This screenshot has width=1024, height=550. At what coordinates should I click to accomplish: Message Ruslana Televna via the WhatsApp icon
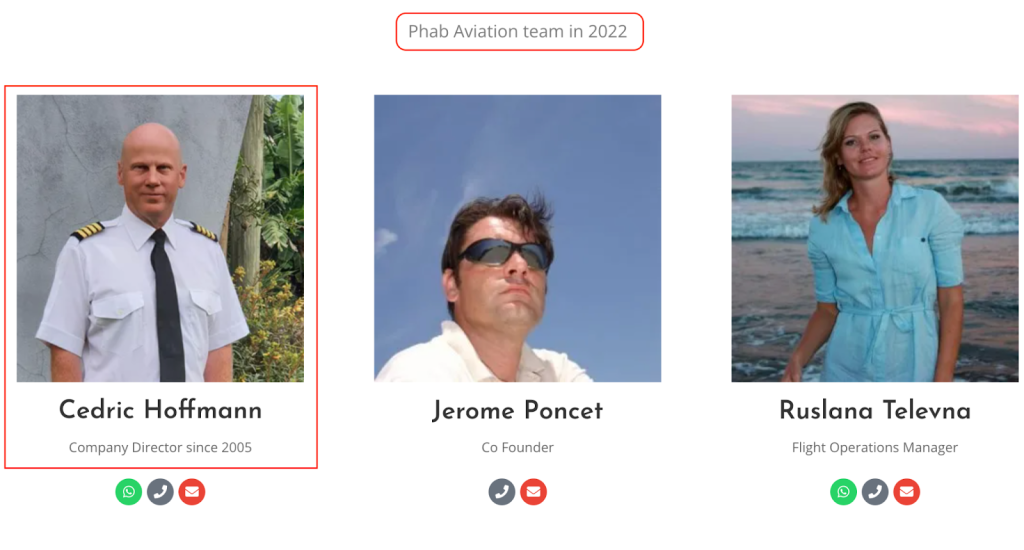coord(844,492)
